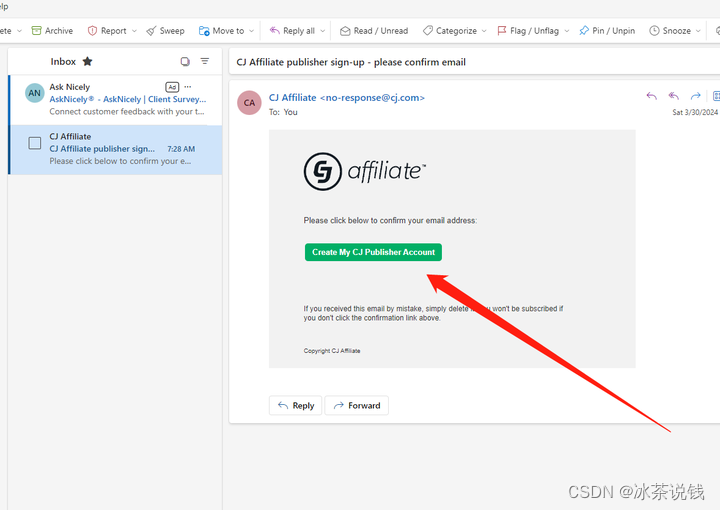Open the Snooze dropdown arrow
This screenshot has width=720, height=510.
click(698, 31)
